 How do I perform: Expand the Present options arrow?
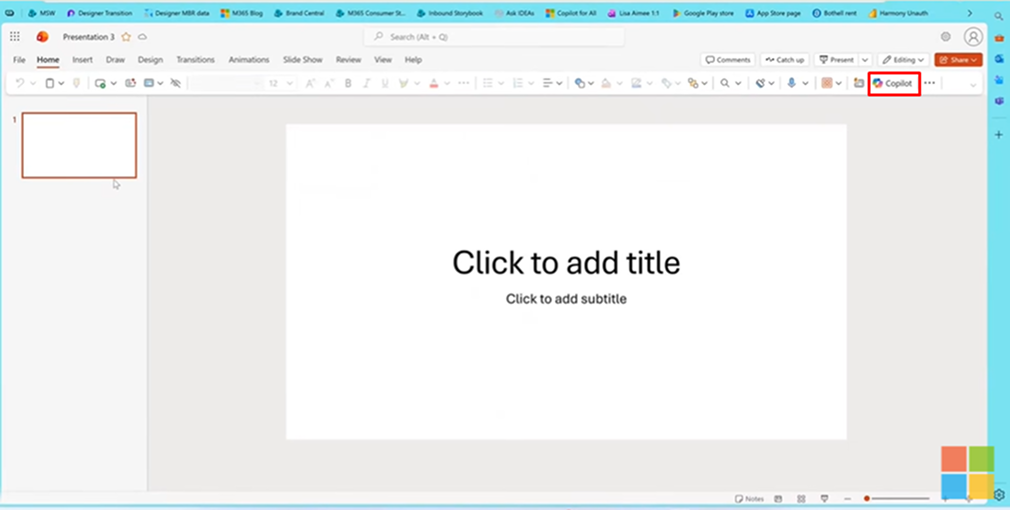tap(865, 60)
